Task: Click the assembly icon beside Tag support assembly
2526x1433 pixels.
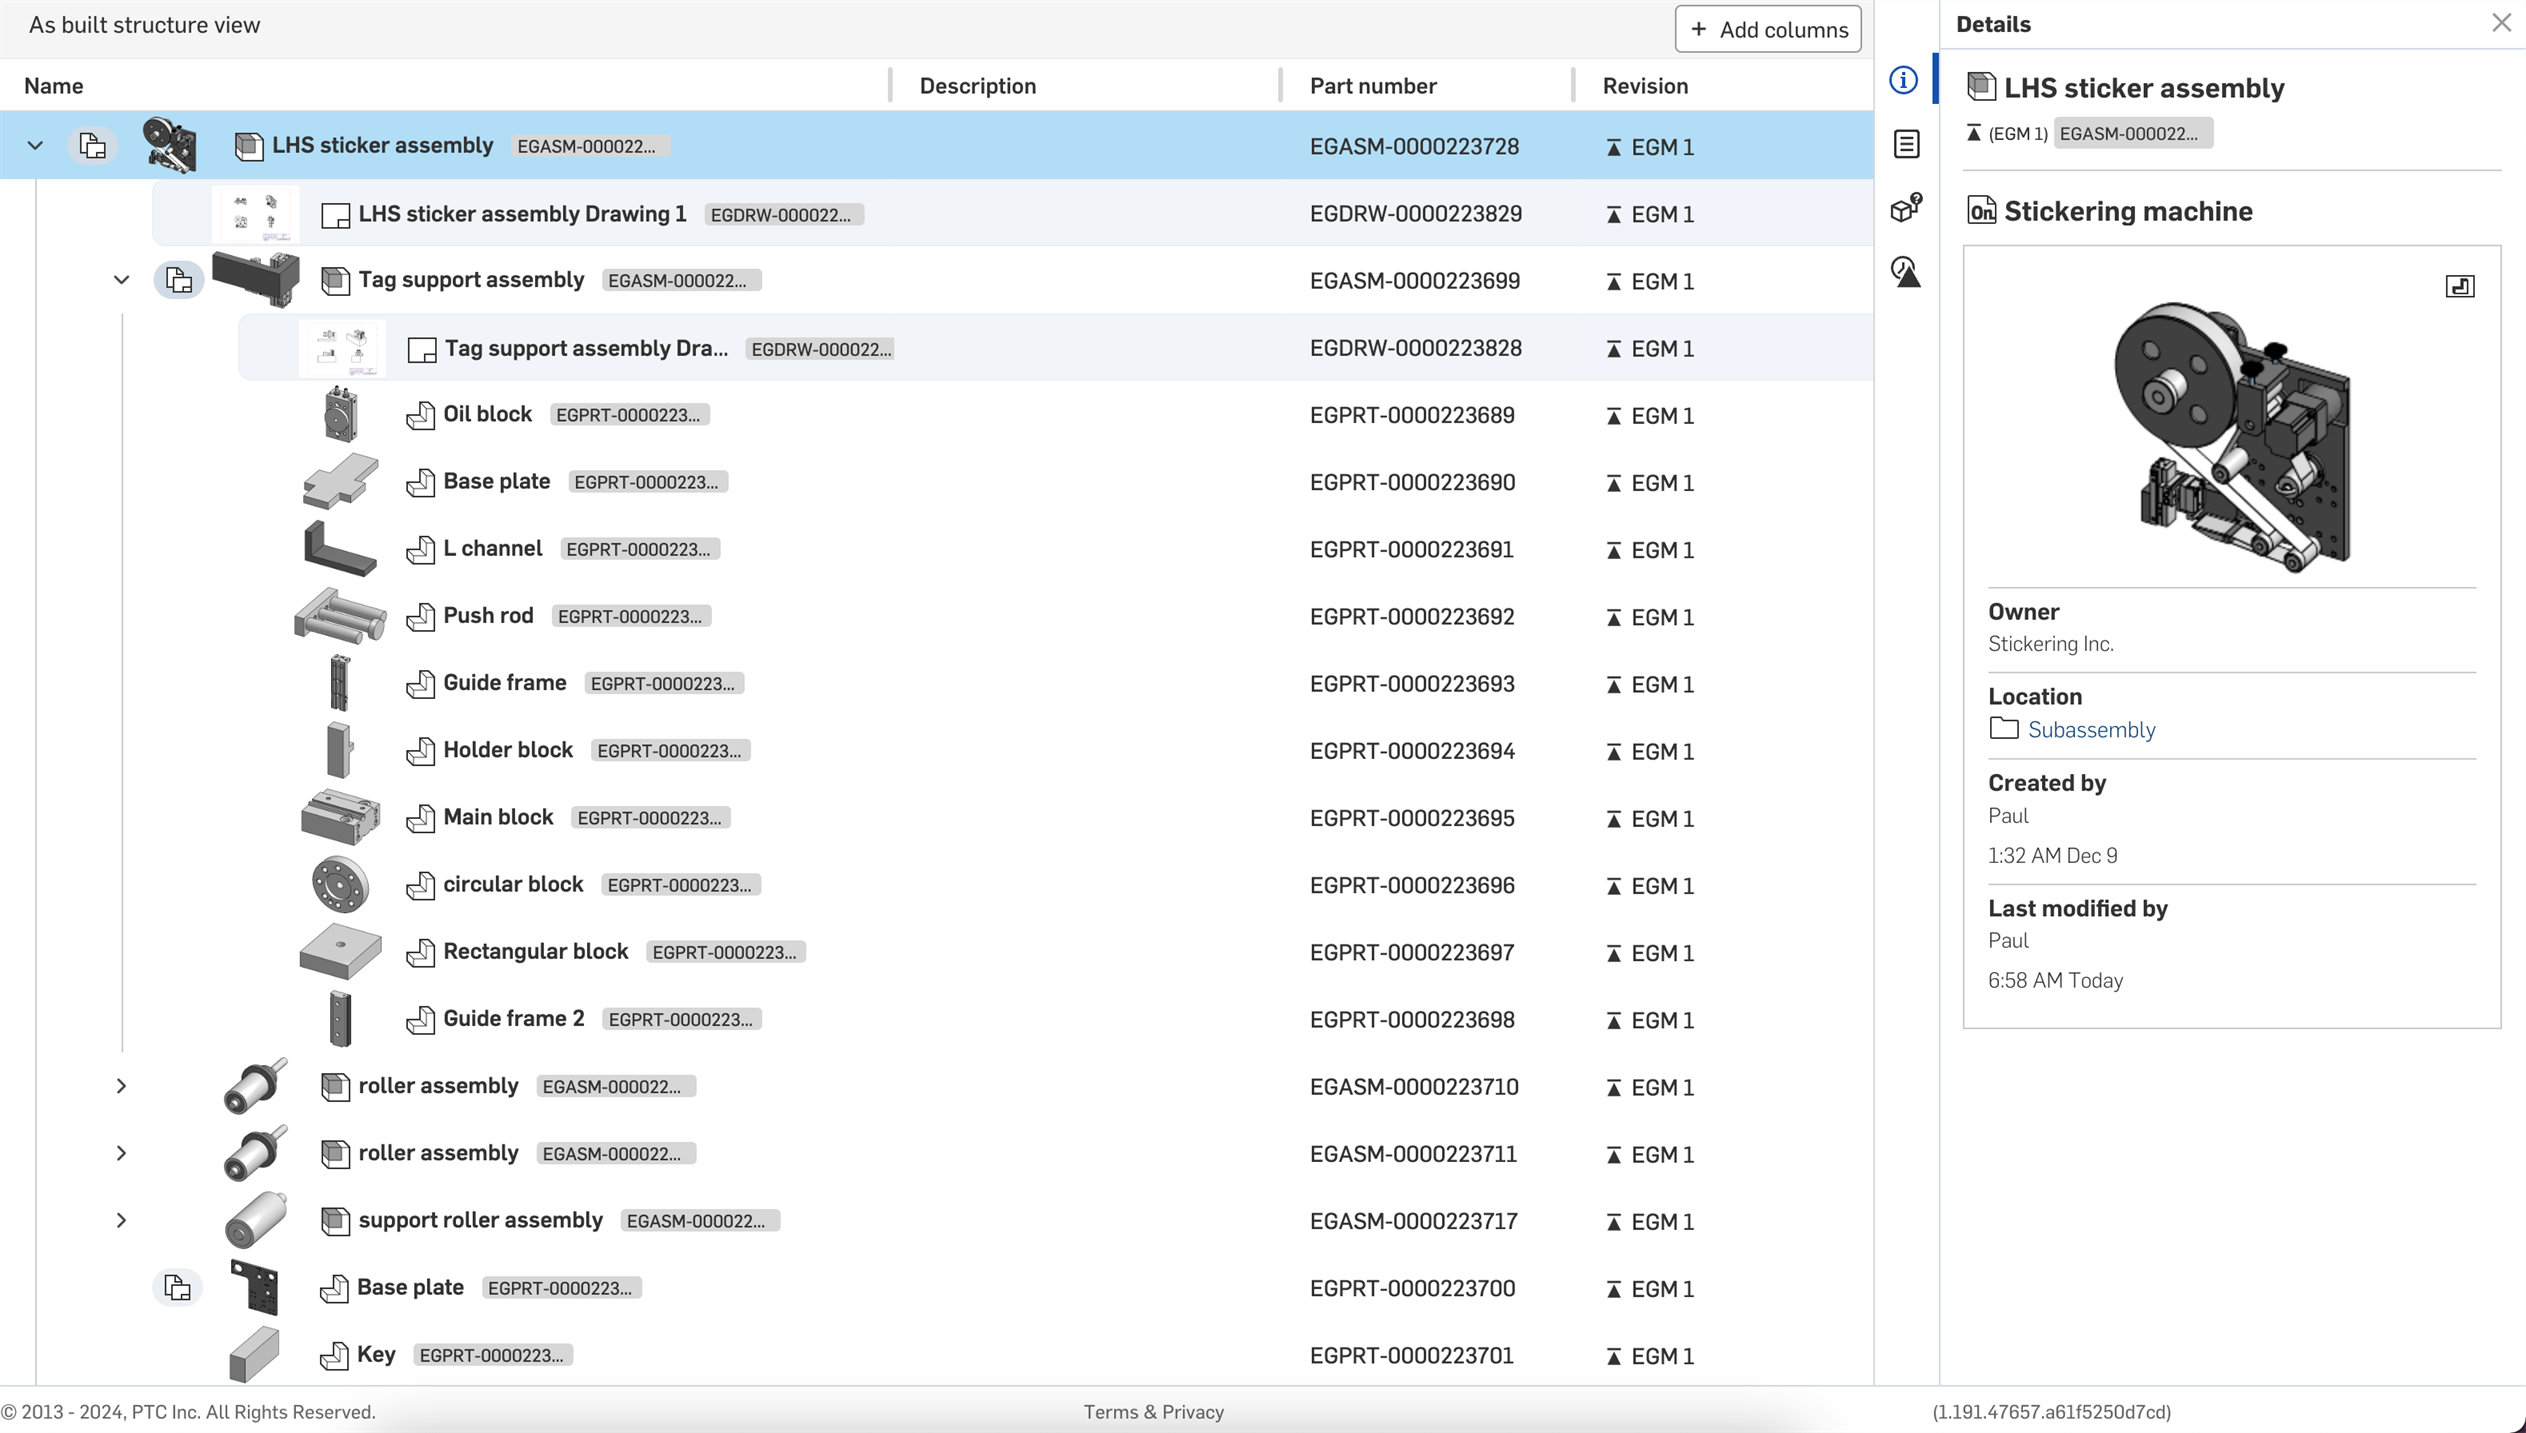Action: click(x=335, y=281)
